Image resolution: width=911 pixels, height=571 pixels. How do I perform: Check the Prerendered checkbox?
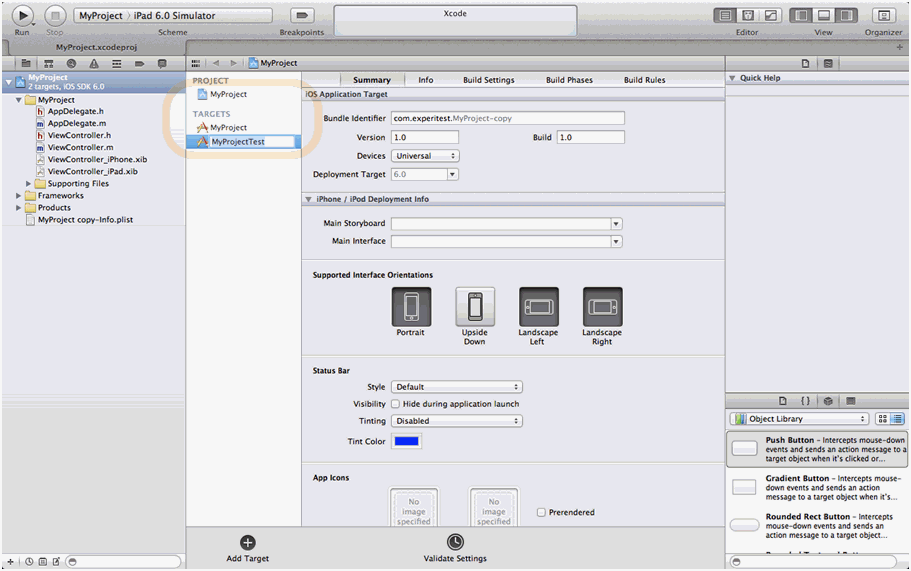tap(541, 512)
